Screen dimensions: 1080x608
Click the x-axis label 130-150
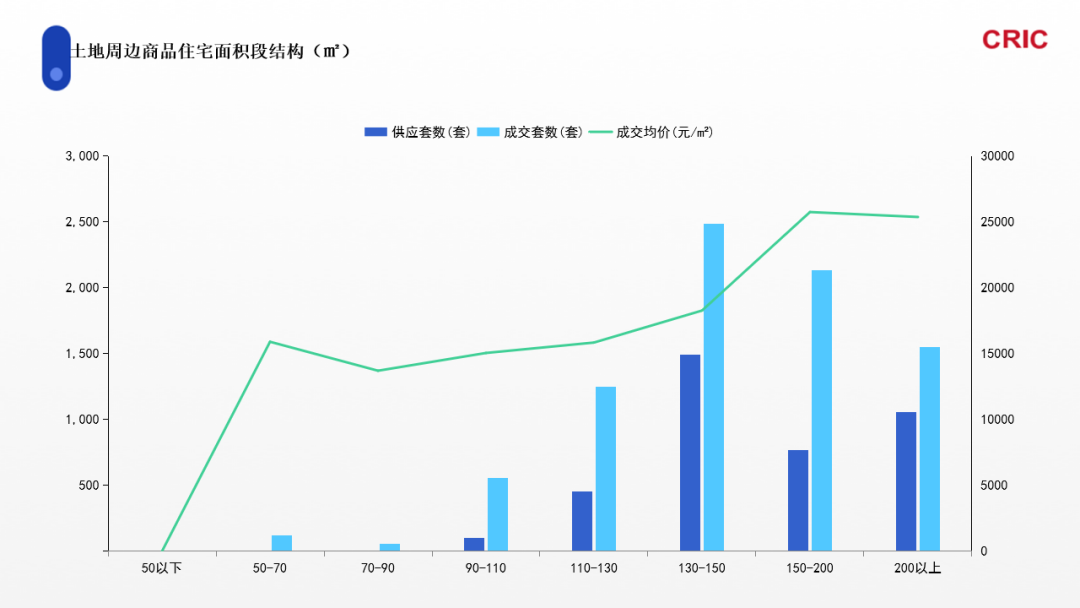(702, 568)
